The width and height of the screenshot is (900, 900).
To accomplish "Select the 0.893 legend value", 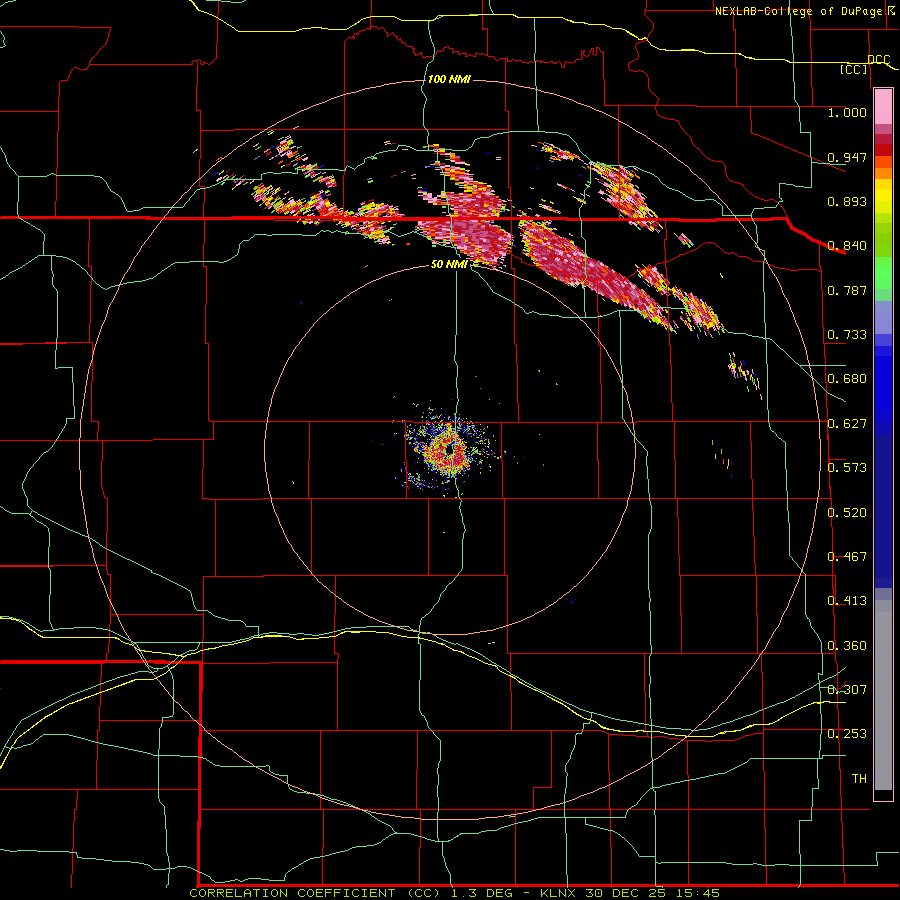I will [847, 201].
